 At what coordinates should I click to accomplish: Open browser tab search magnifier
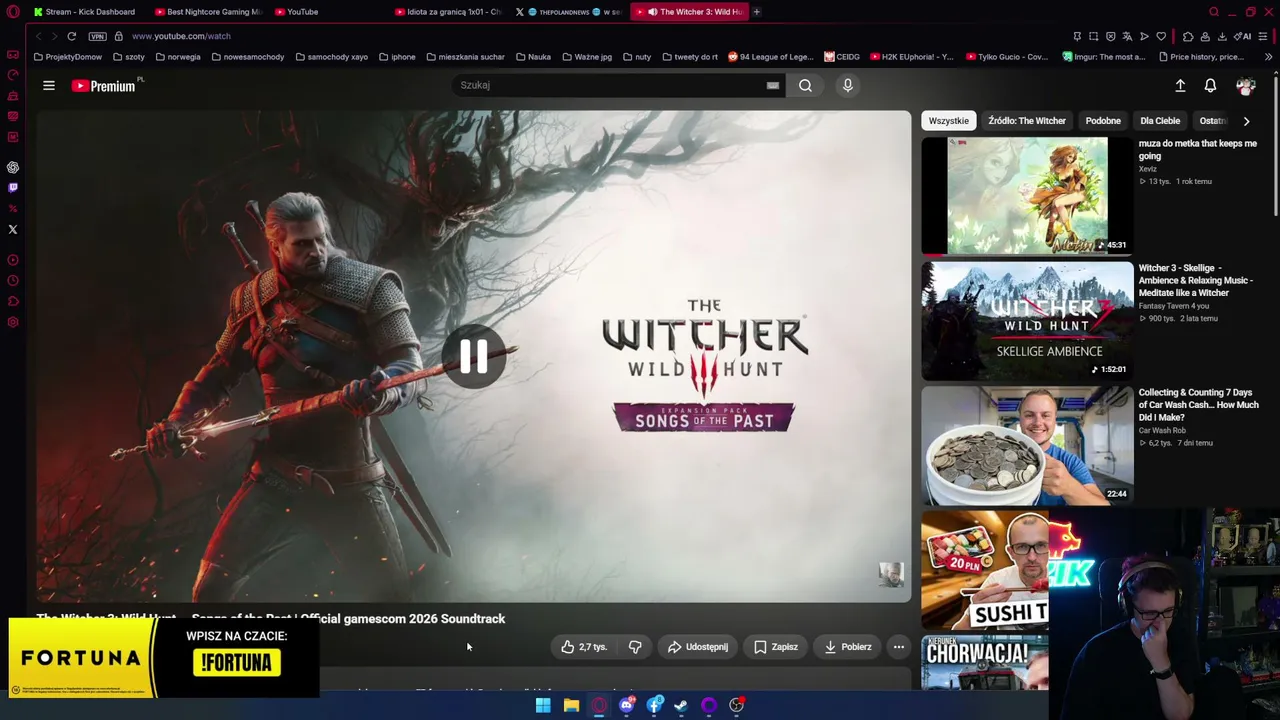1214,12
